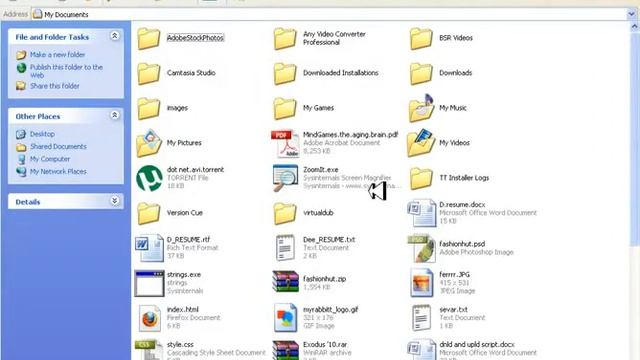Screen dimensions: 640x360
Task: Select the sevar.txt text file icon
Action: [x=421, y=318]
